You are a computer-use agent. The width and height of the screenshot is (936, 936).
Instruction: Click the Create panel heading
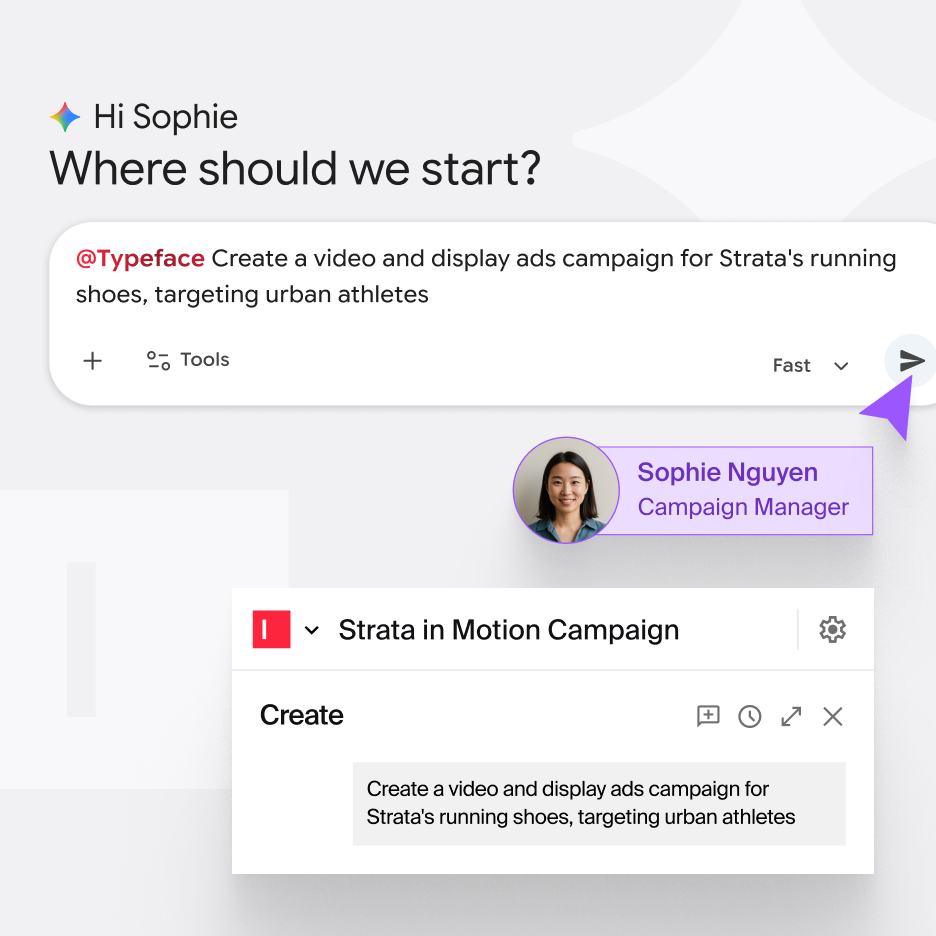(301, 715)
